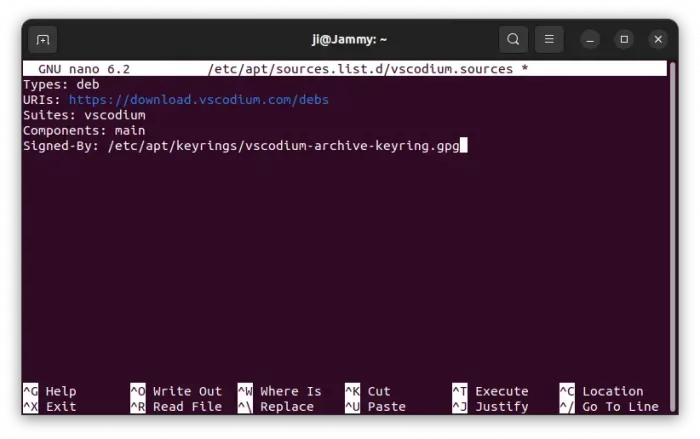Click the ^J Justify shortcut
Viewport: 700px width, 439px height.
coord(490,407)
